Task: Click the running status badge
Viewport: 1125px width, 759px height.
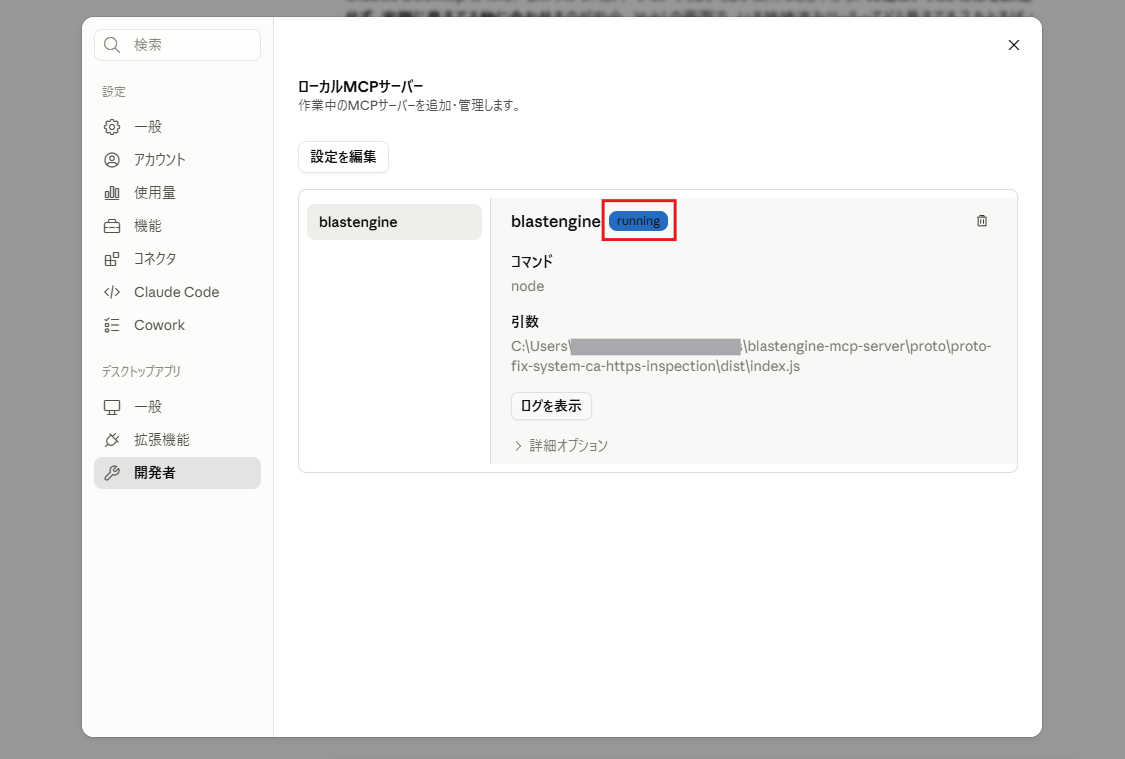Action: (x=639, y=221)
